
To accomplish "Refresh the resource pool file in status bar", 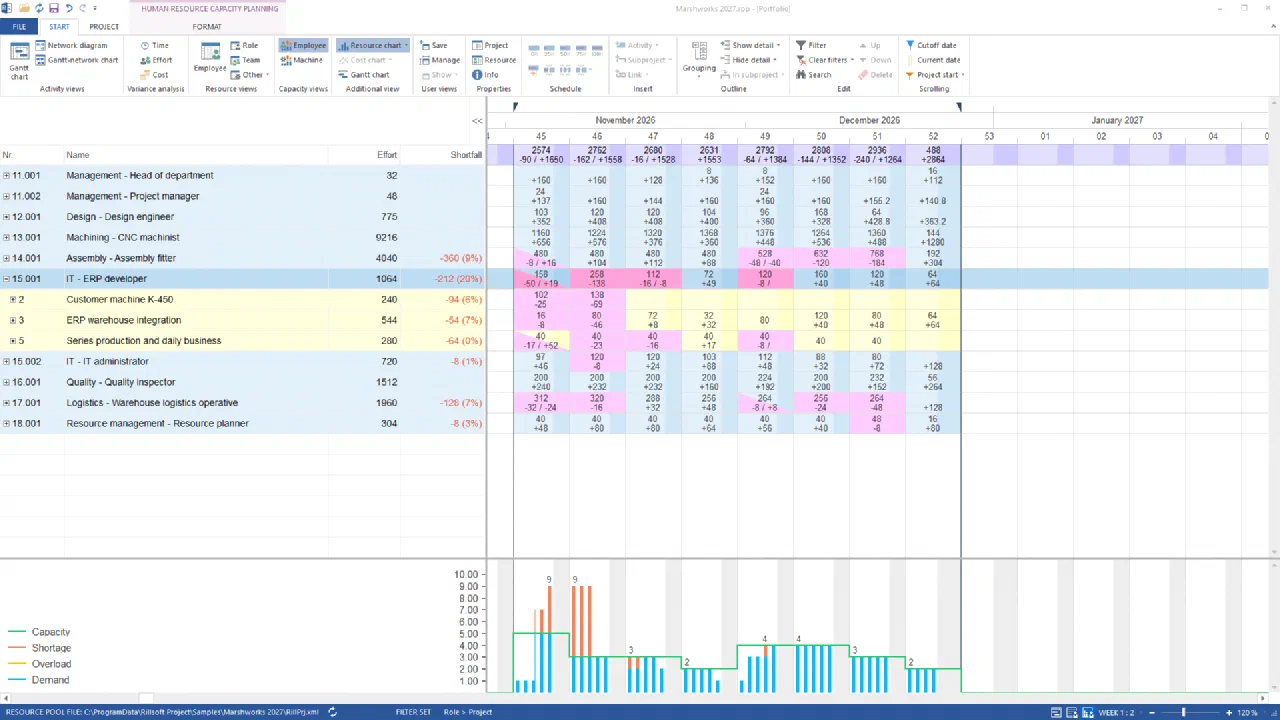I will click(332, 712).
